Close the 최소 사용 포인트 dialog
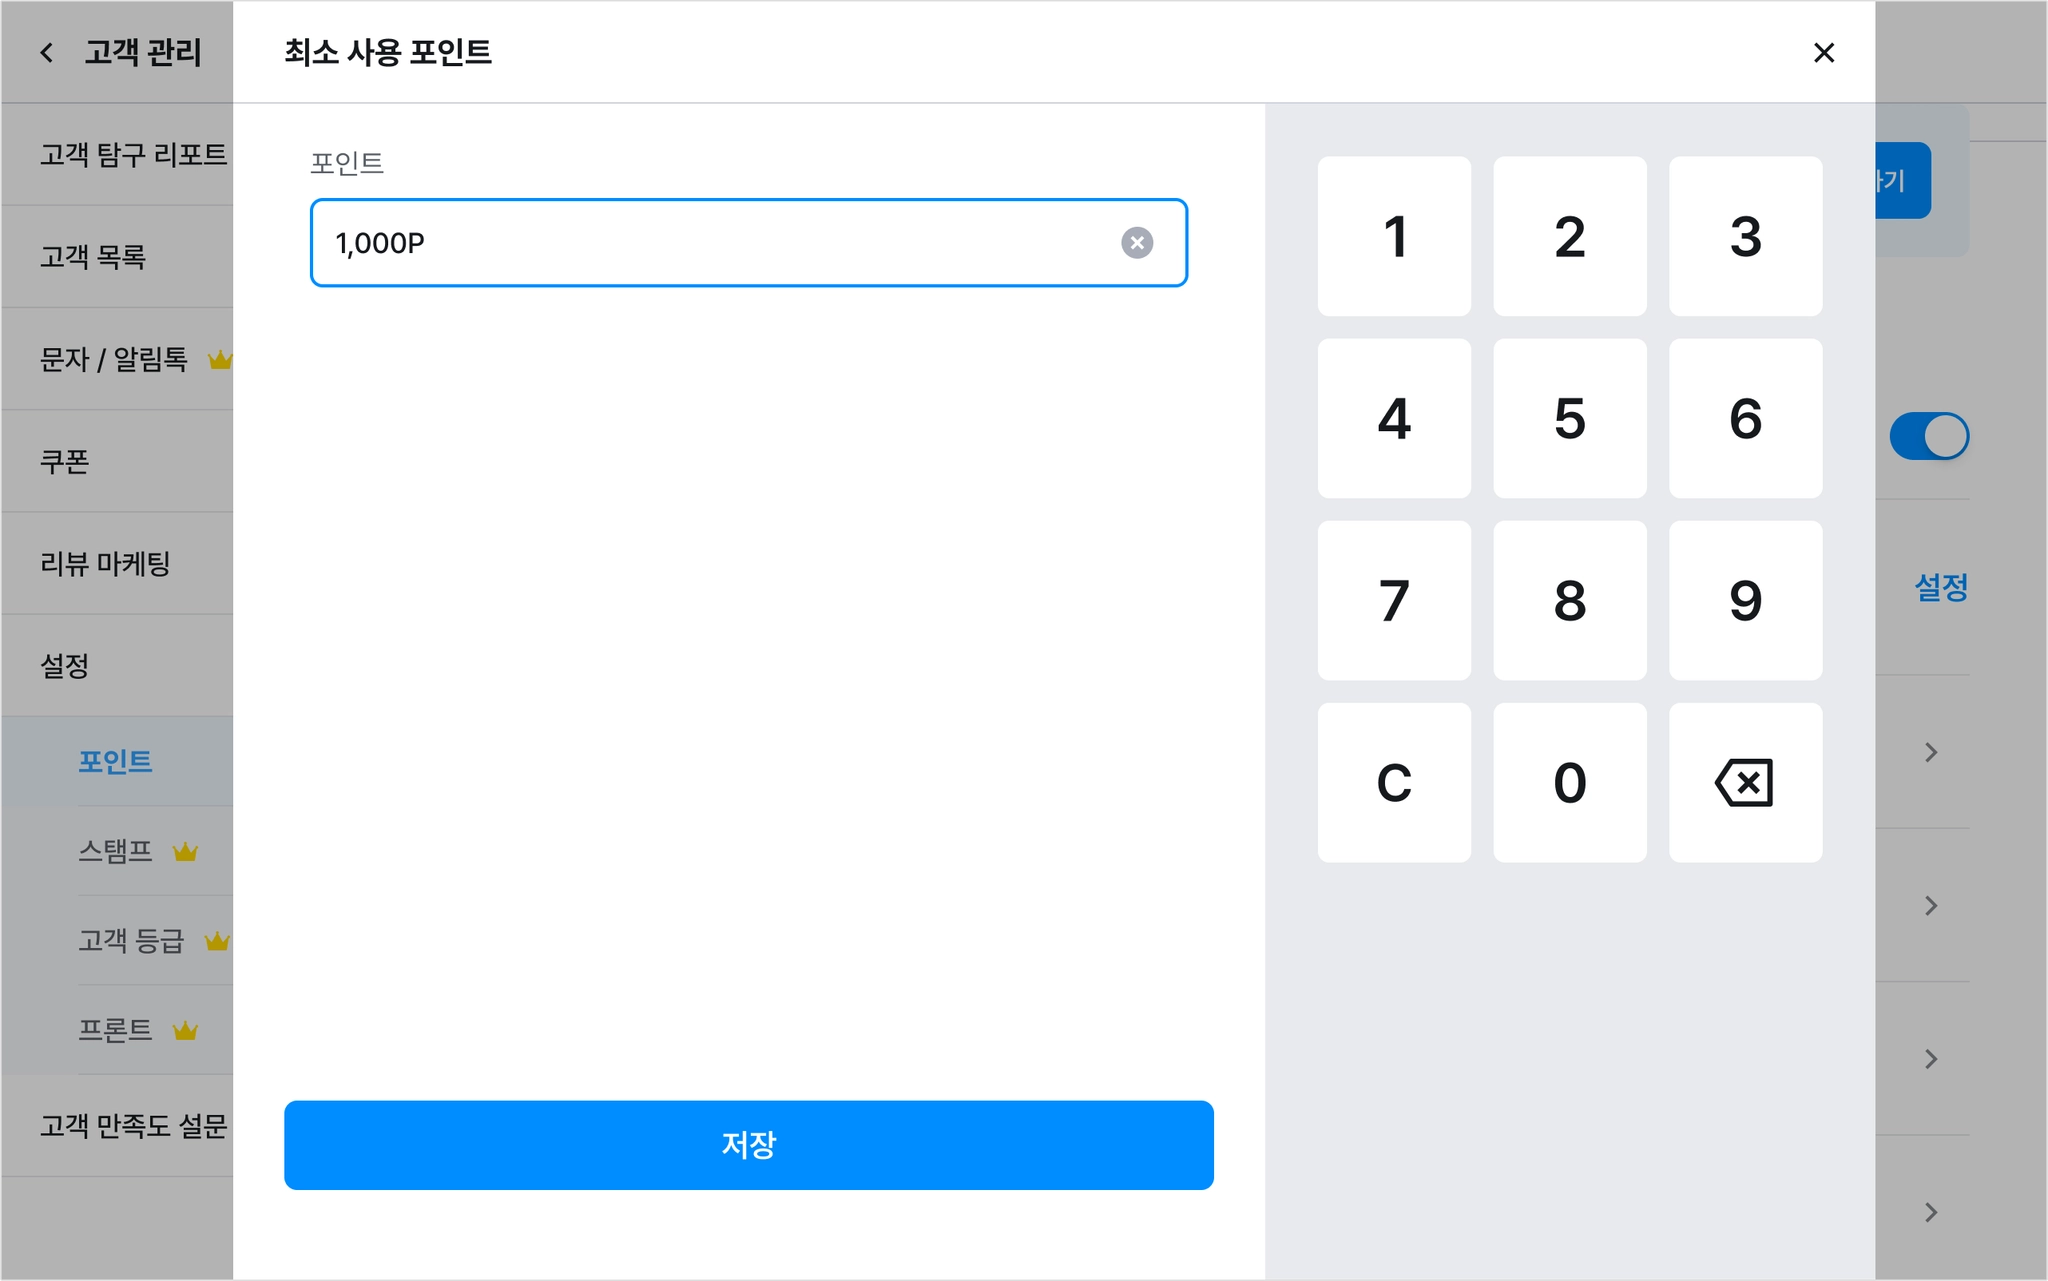The image size is (2048, 1281). pos(1823,53)
